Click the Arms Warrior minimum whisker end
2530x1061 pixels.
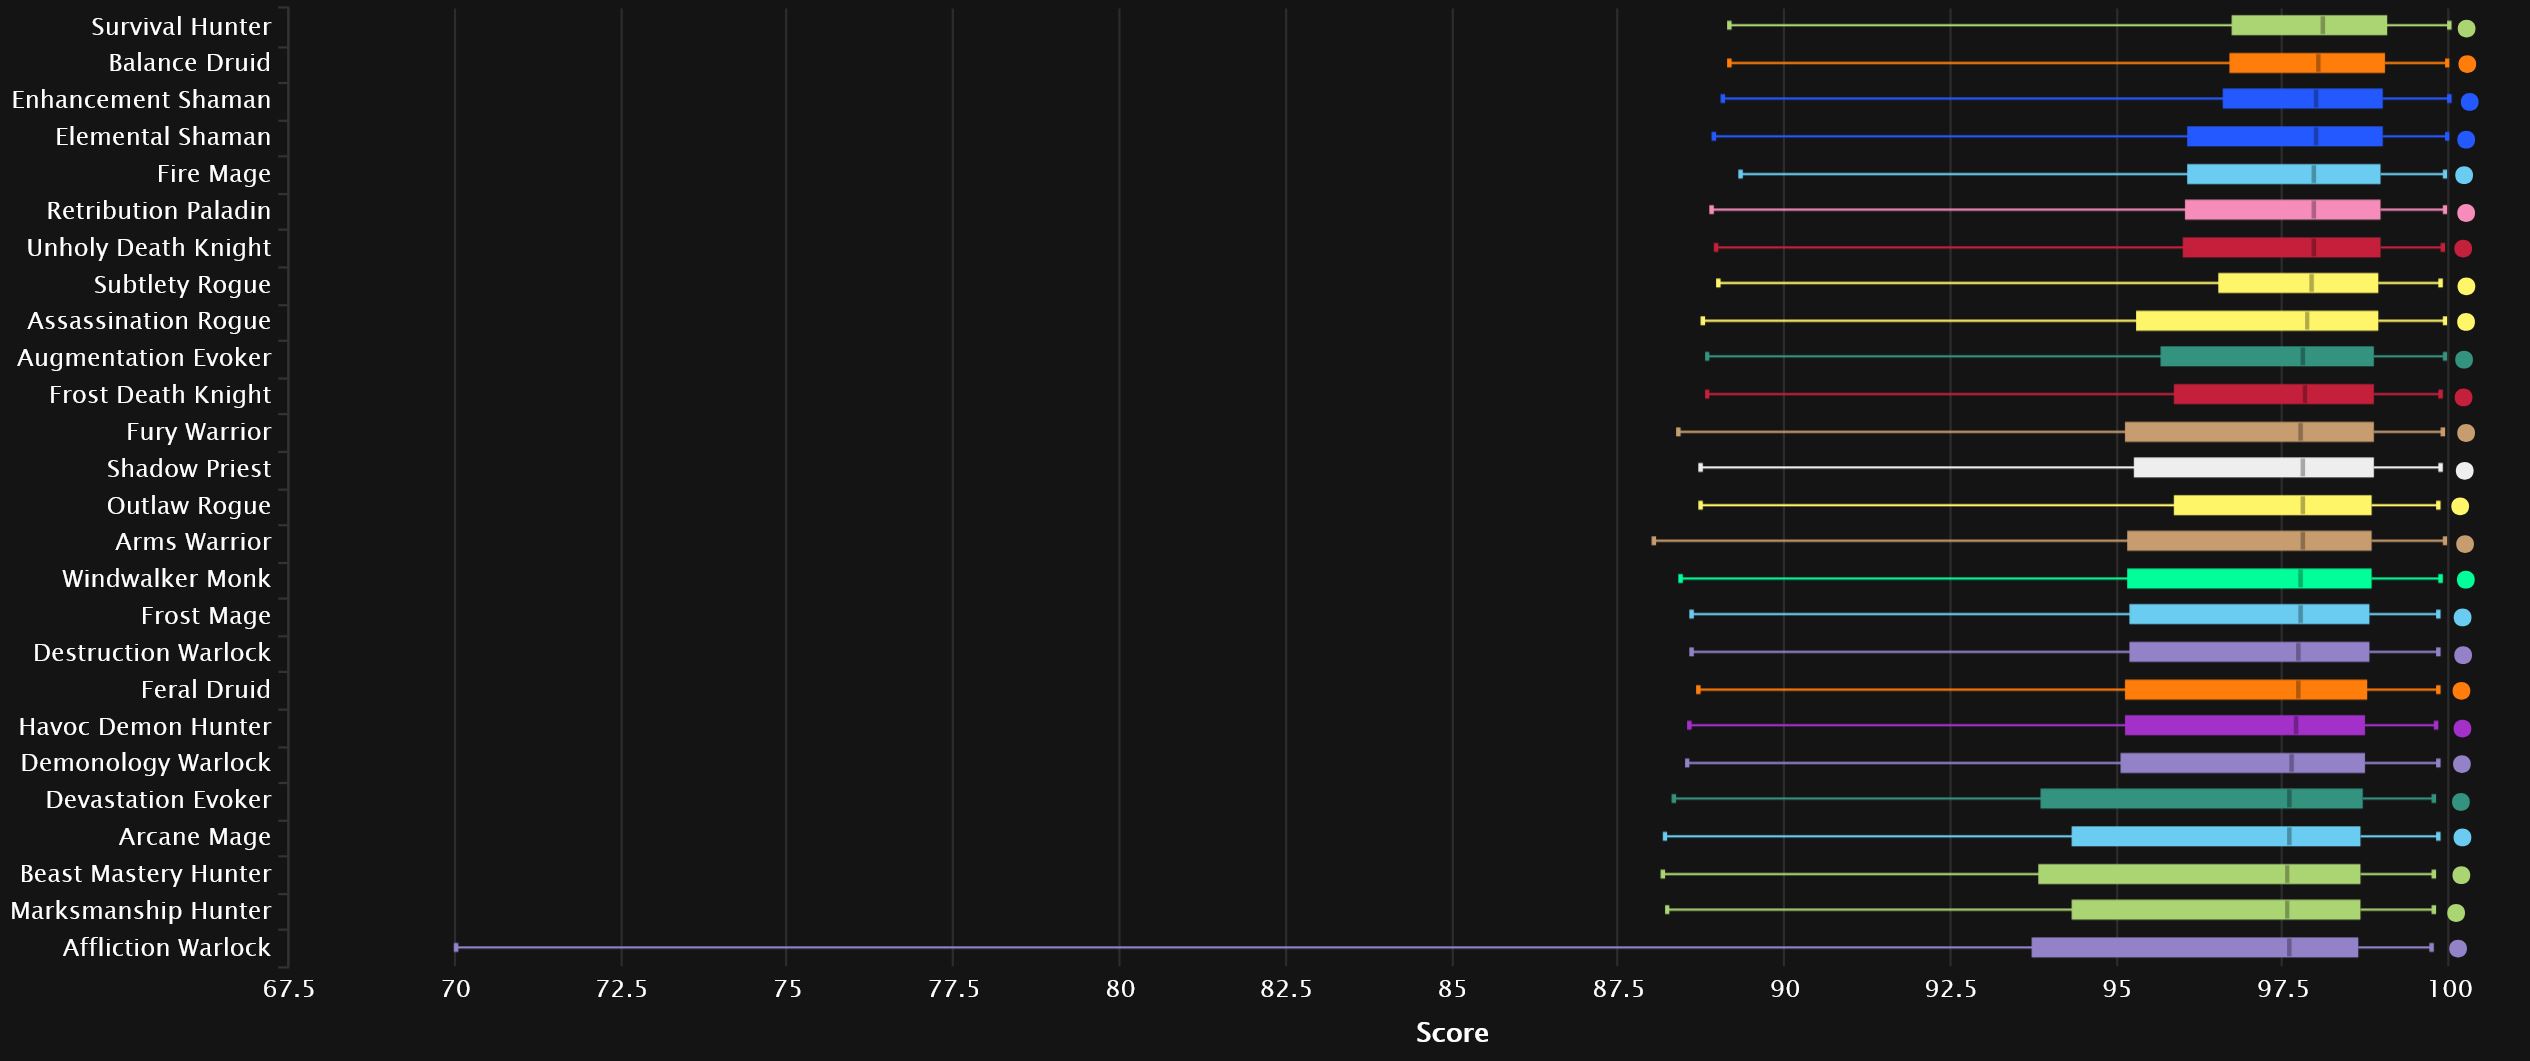(x=1654, y=541)
